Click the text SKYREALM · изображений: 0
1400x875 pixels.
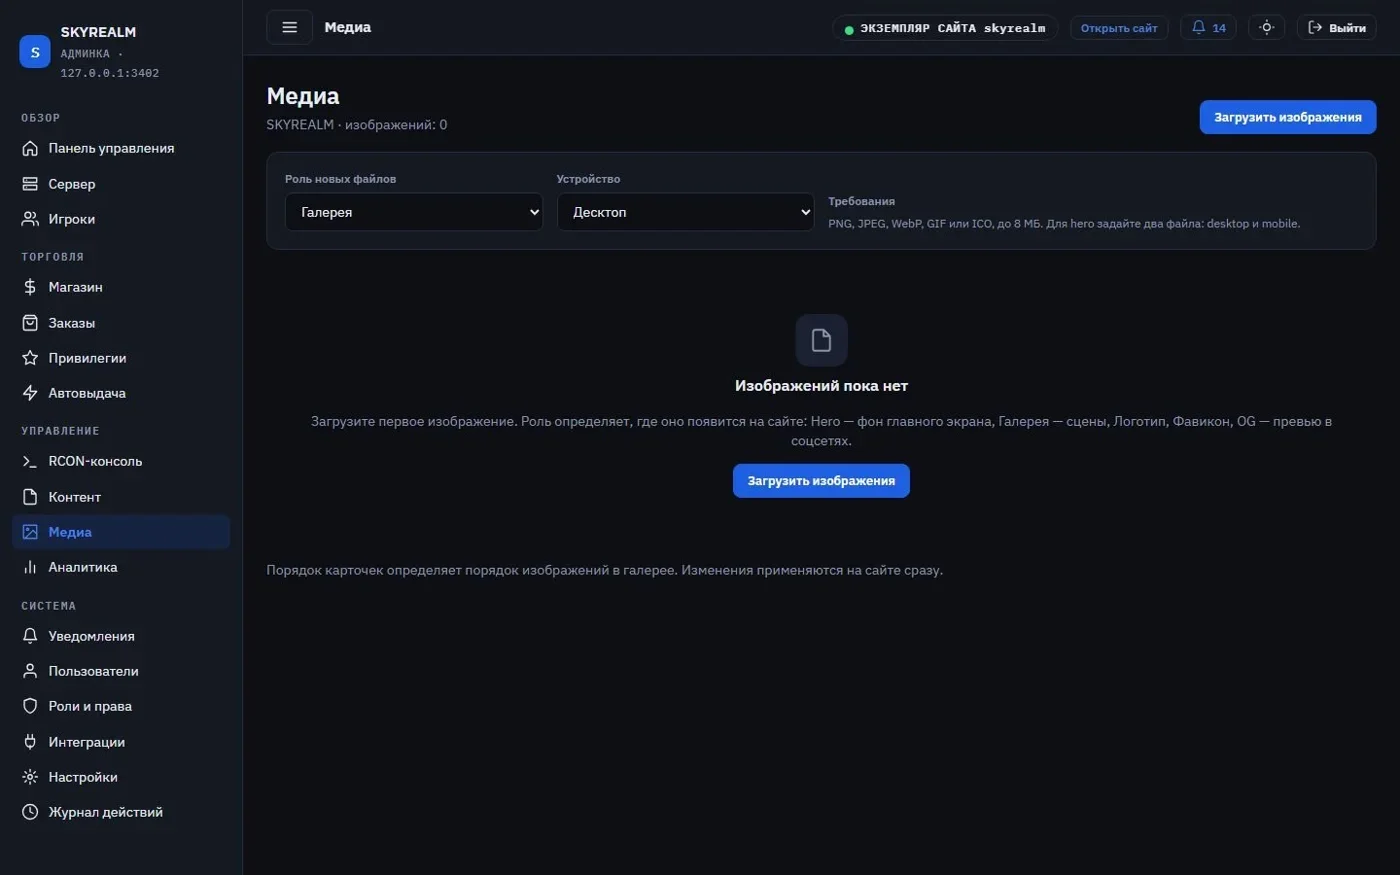[x=357, y=125]
